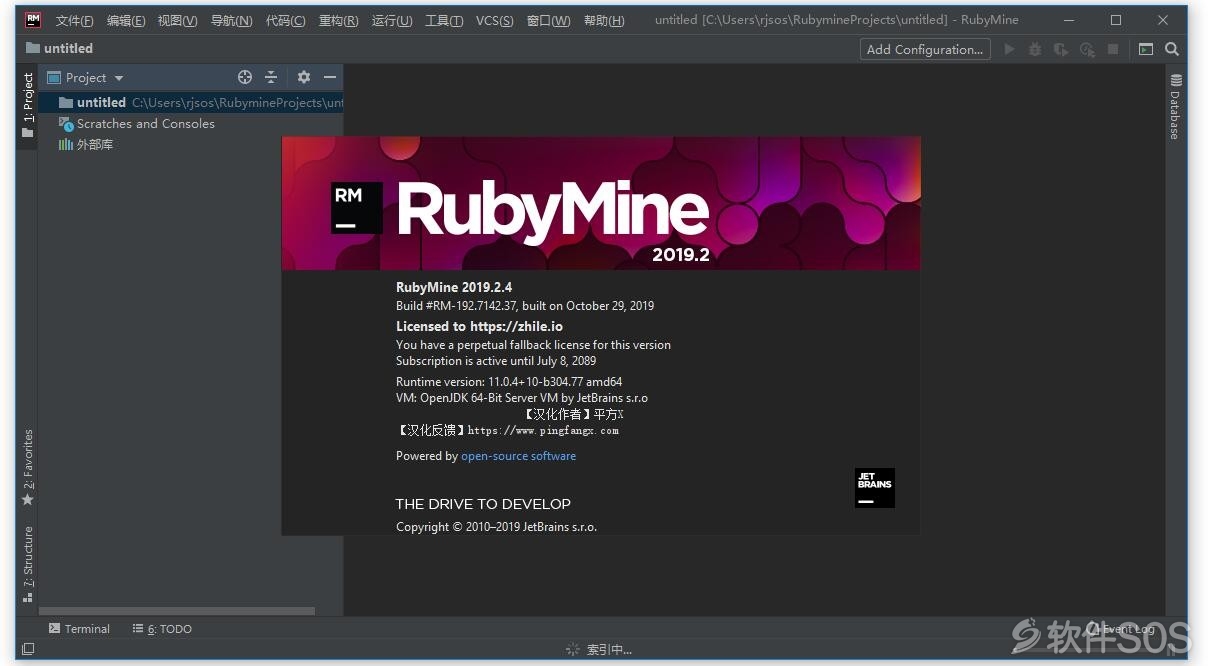Click the Copyright 2010–2019 JetBrains text
This screenshot has height=666, width=1210.
point(496,527)
